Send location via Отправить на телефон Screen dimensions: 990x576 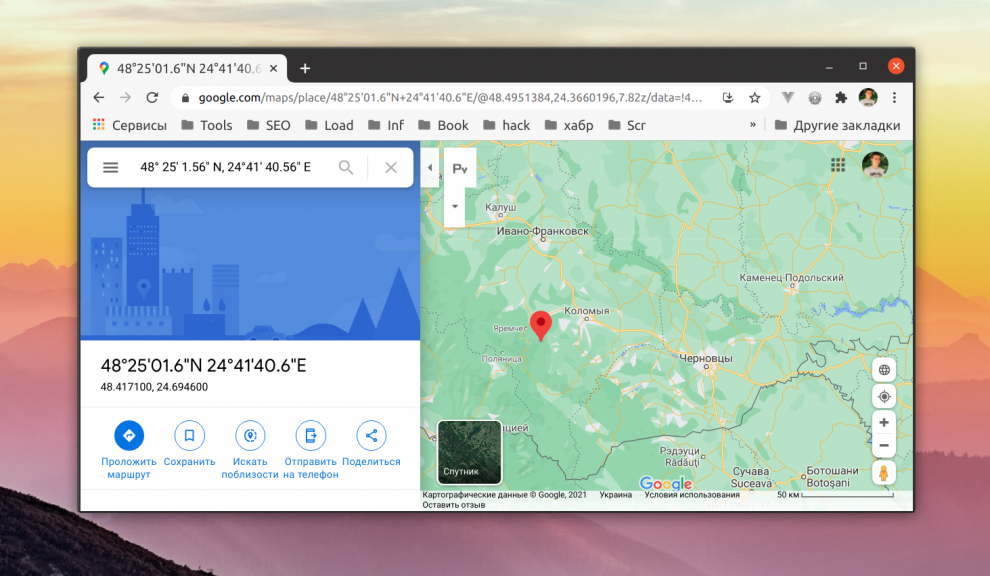tap(311, 435)
